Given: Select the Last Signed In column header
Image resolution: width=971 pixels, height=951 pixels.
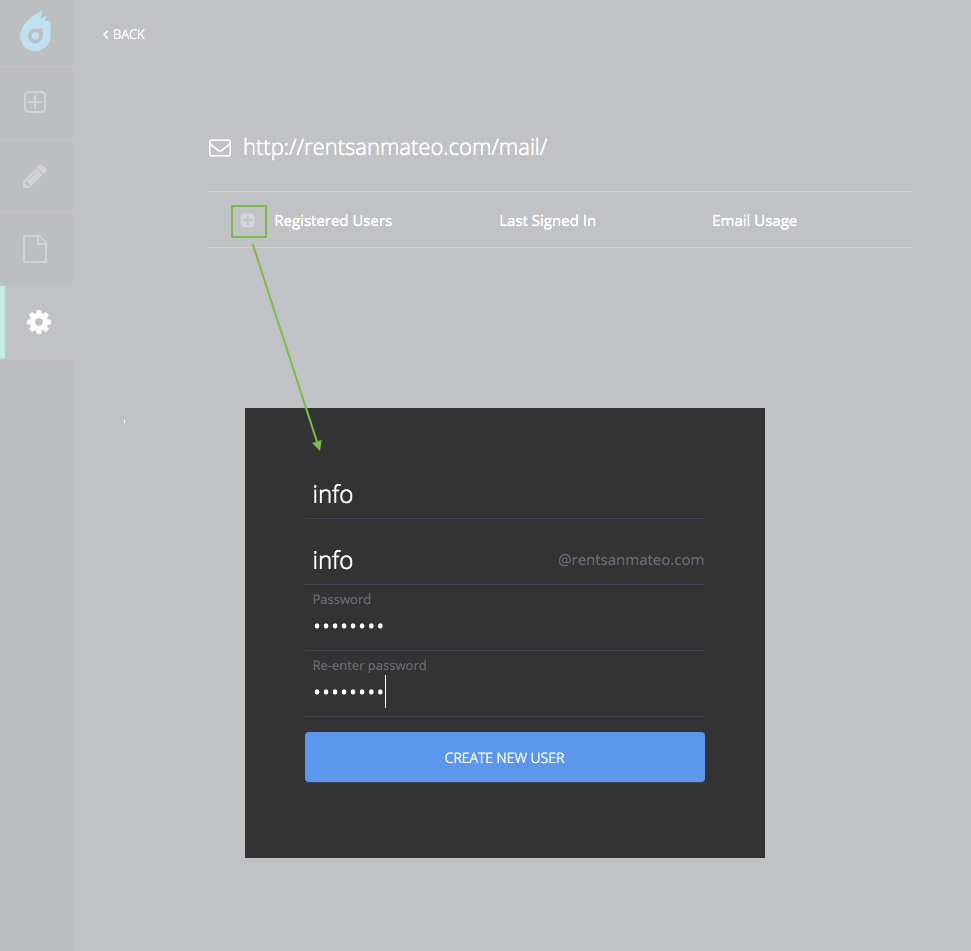Looking at the screenshot, I should [547, 220].
